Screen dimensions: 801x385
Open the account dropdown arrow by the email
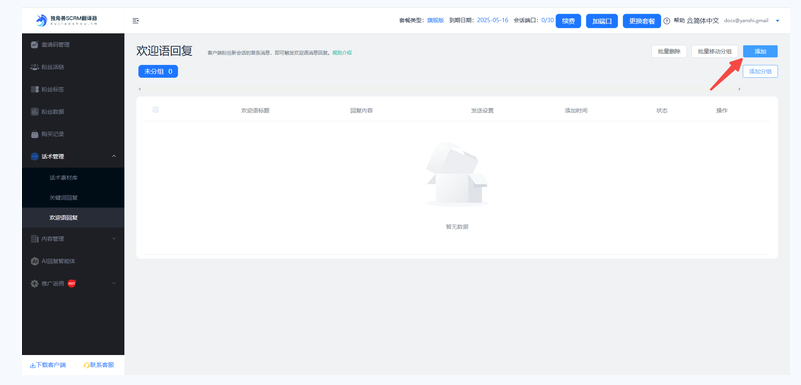[778, 21]
